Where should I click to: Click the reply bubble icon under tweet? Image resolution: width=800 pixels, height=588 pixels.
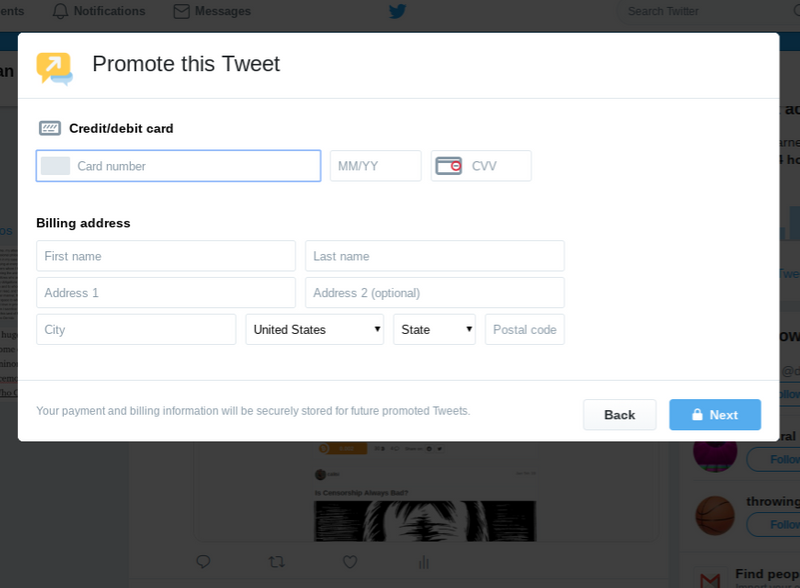pos(203,562)
